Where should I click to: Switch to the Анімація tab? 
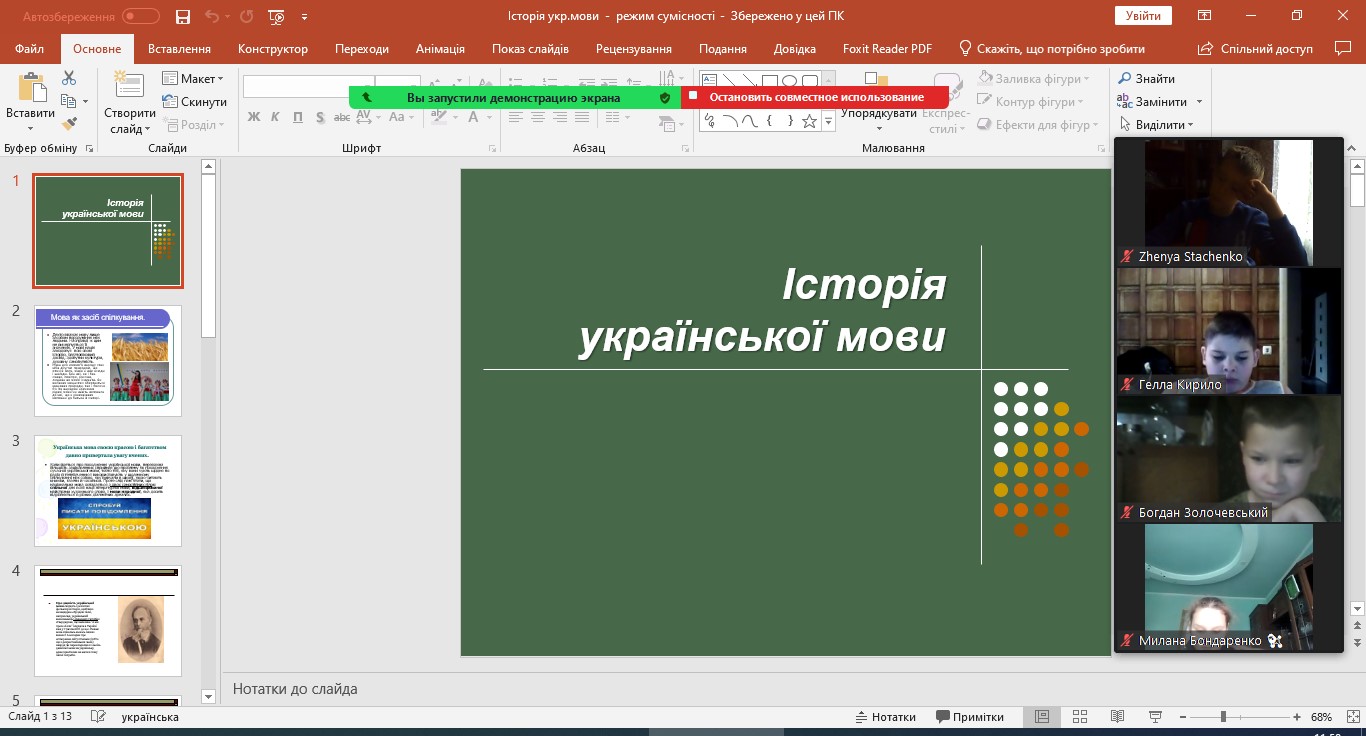[440, 49]
